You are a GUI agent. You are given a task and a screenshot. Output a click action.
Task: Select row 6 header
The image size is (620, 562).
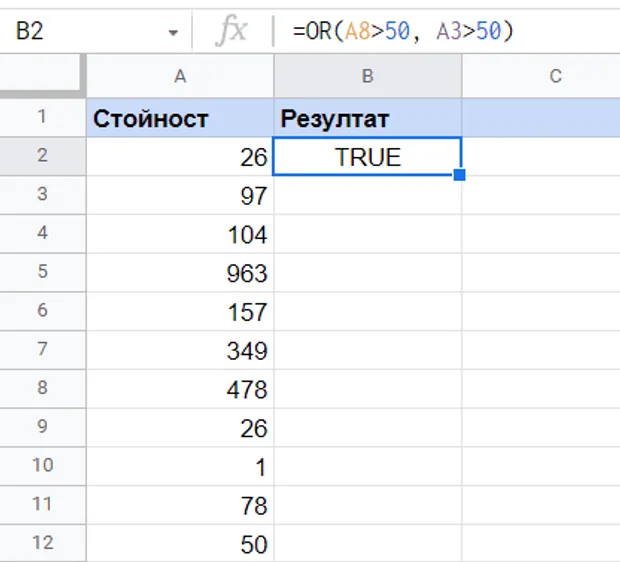42,311
